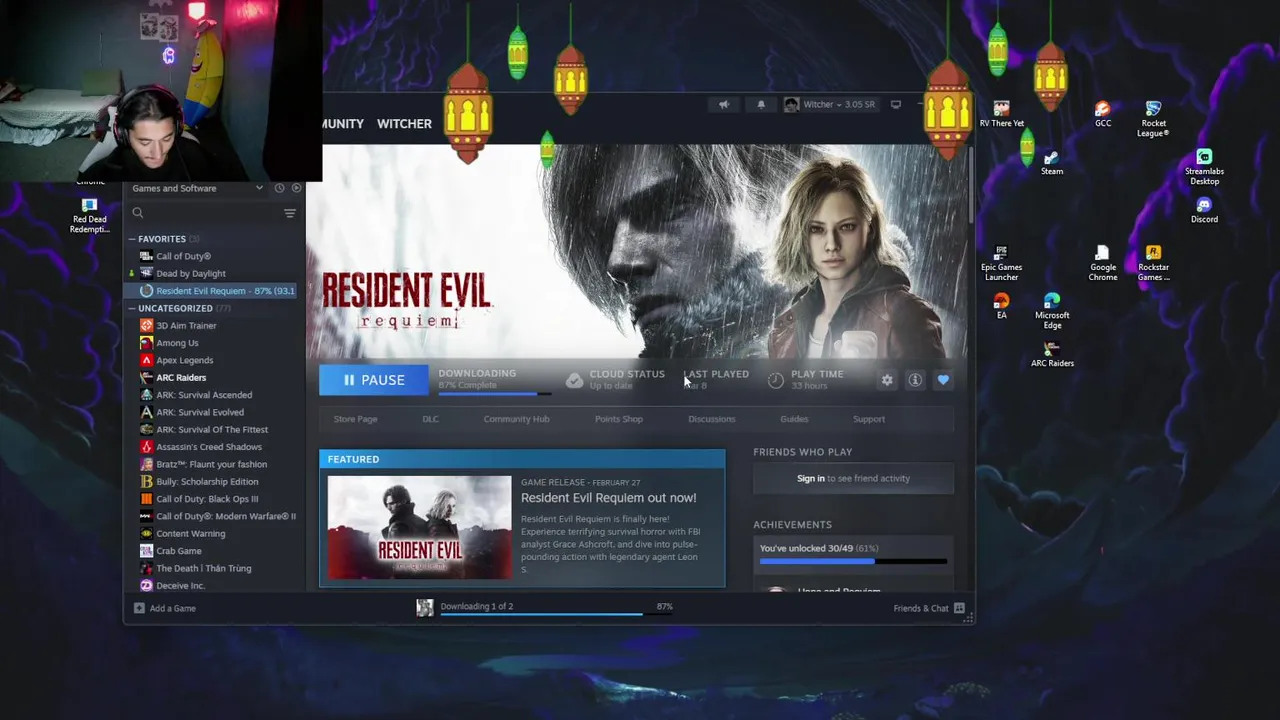The image size is (1280, 720).
Task: Open achievements progress bar 30/49
Action: (853, 561)
